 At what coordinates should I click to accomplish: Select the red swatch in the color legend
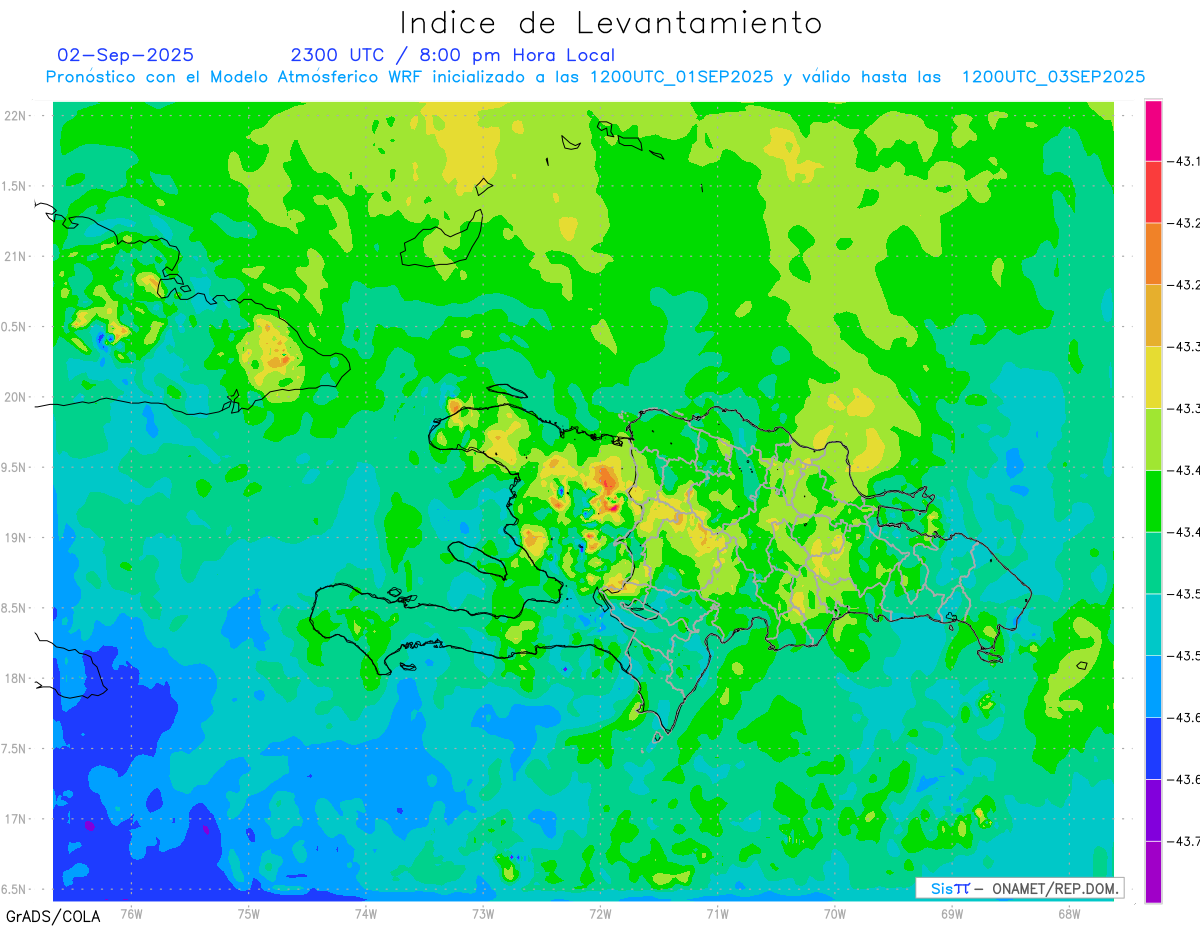point(1153,192)
